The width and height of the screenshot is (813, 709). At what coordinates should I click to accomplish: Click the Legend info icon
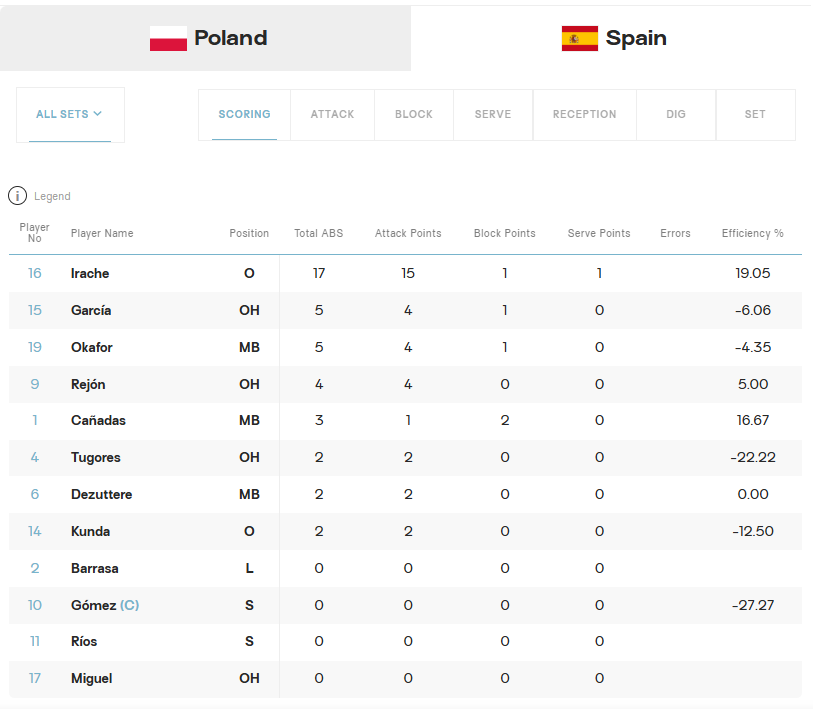pos(17,196)
